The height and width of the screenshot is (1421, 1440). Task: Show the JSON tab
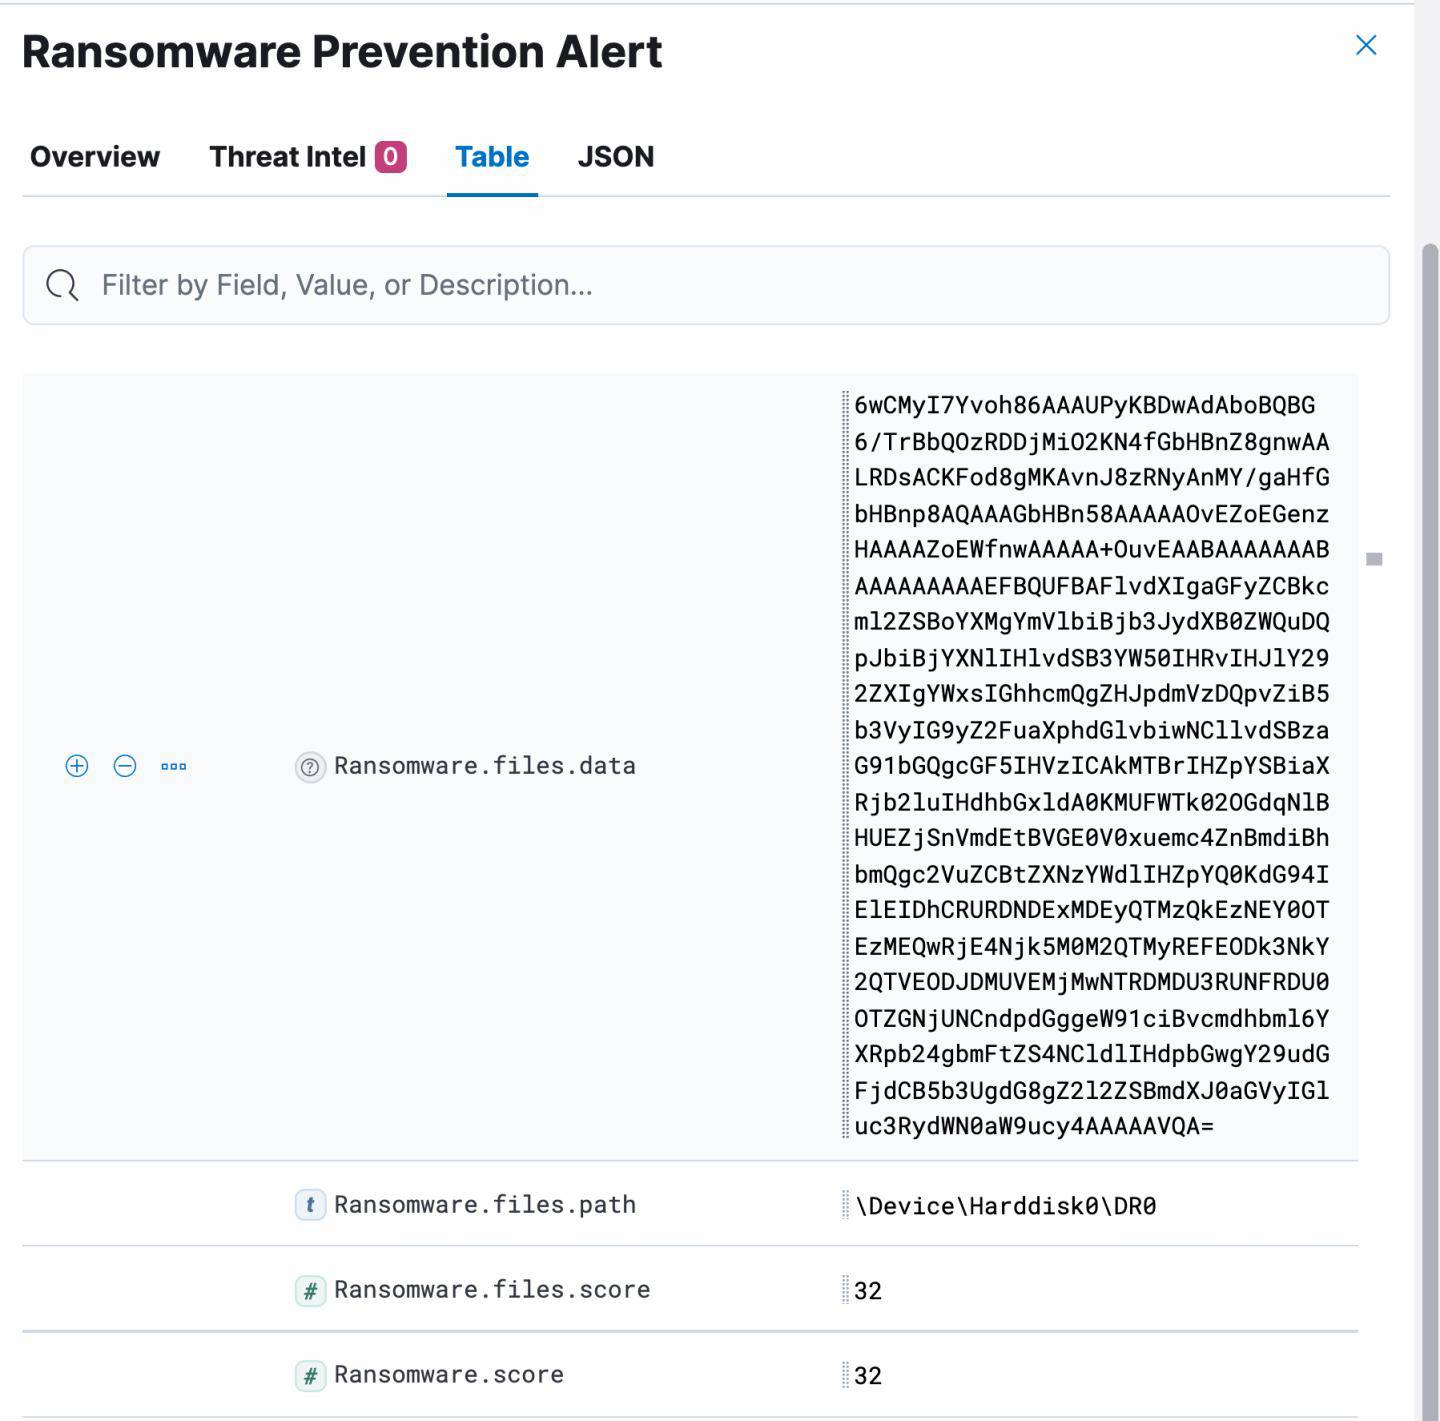point(616,157)
